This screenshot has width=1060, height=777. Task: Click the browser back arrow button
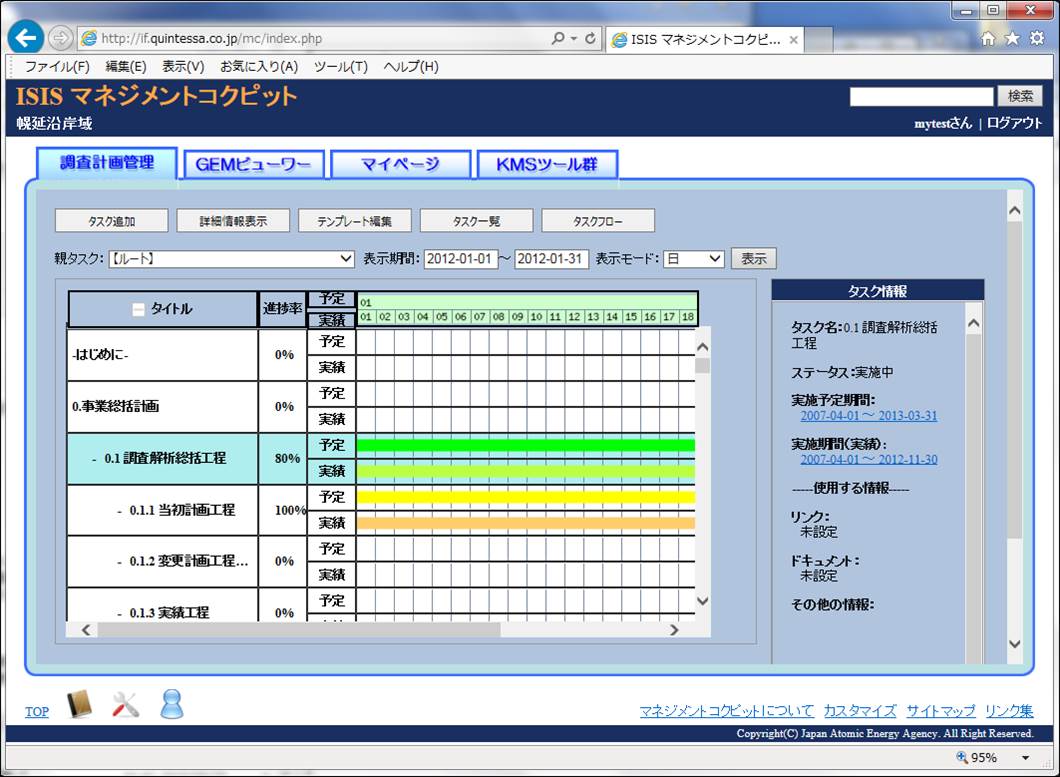coord(26,38)
